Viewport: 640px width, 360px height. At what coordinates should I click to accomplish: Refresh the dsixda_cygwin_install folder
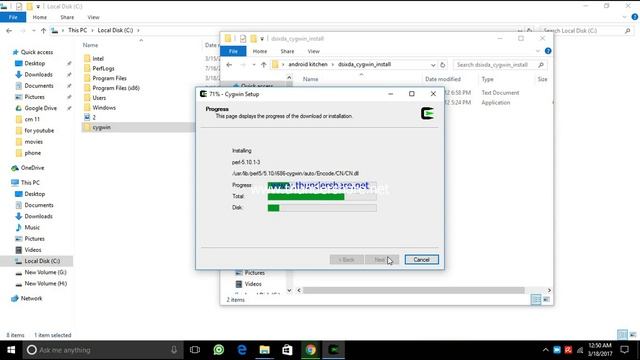442,64
